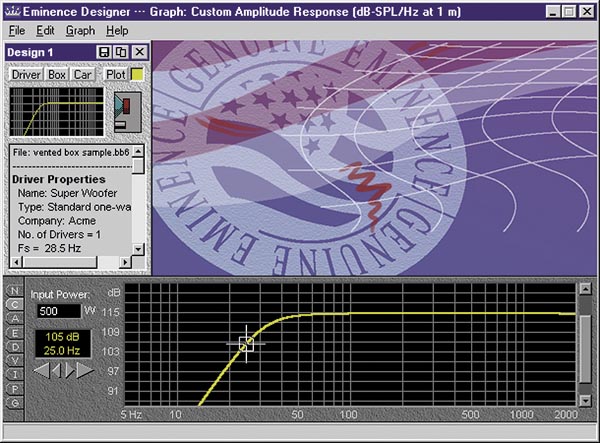Click the graph scrollbar up arrow
600x443 pixels.
tap(585, 288)
